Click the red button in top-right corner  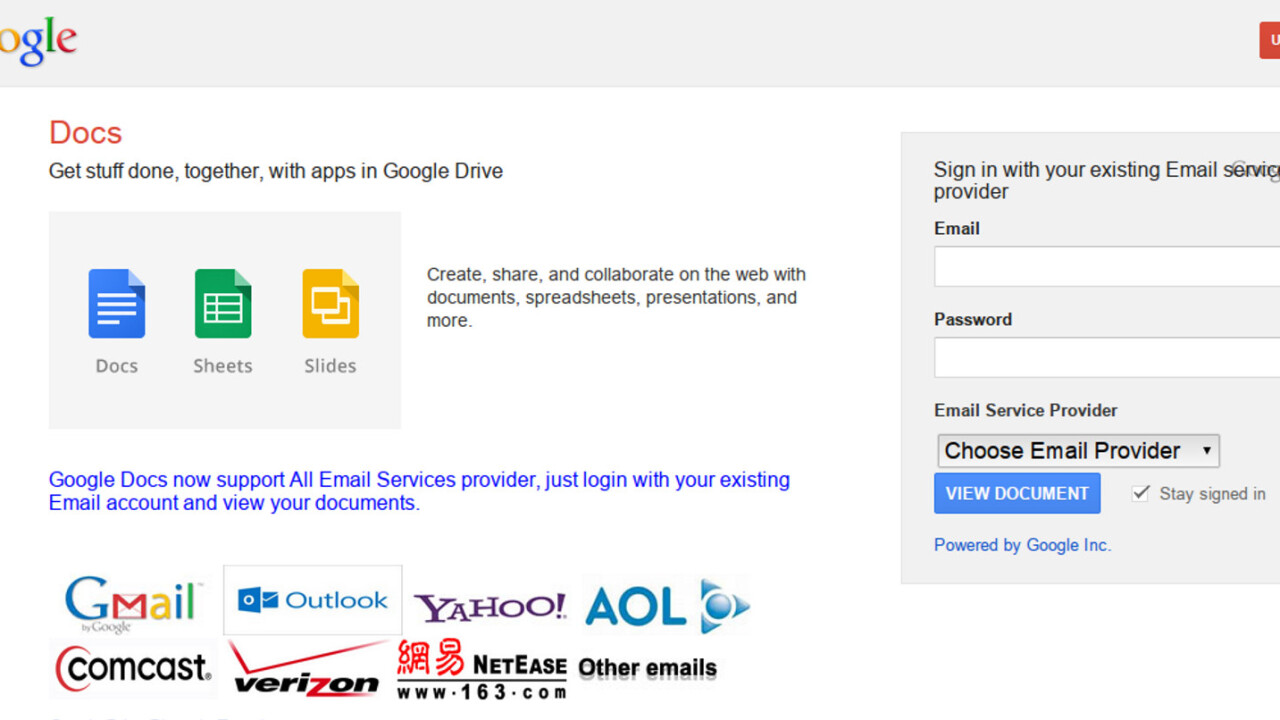(x=1270, y=41)
